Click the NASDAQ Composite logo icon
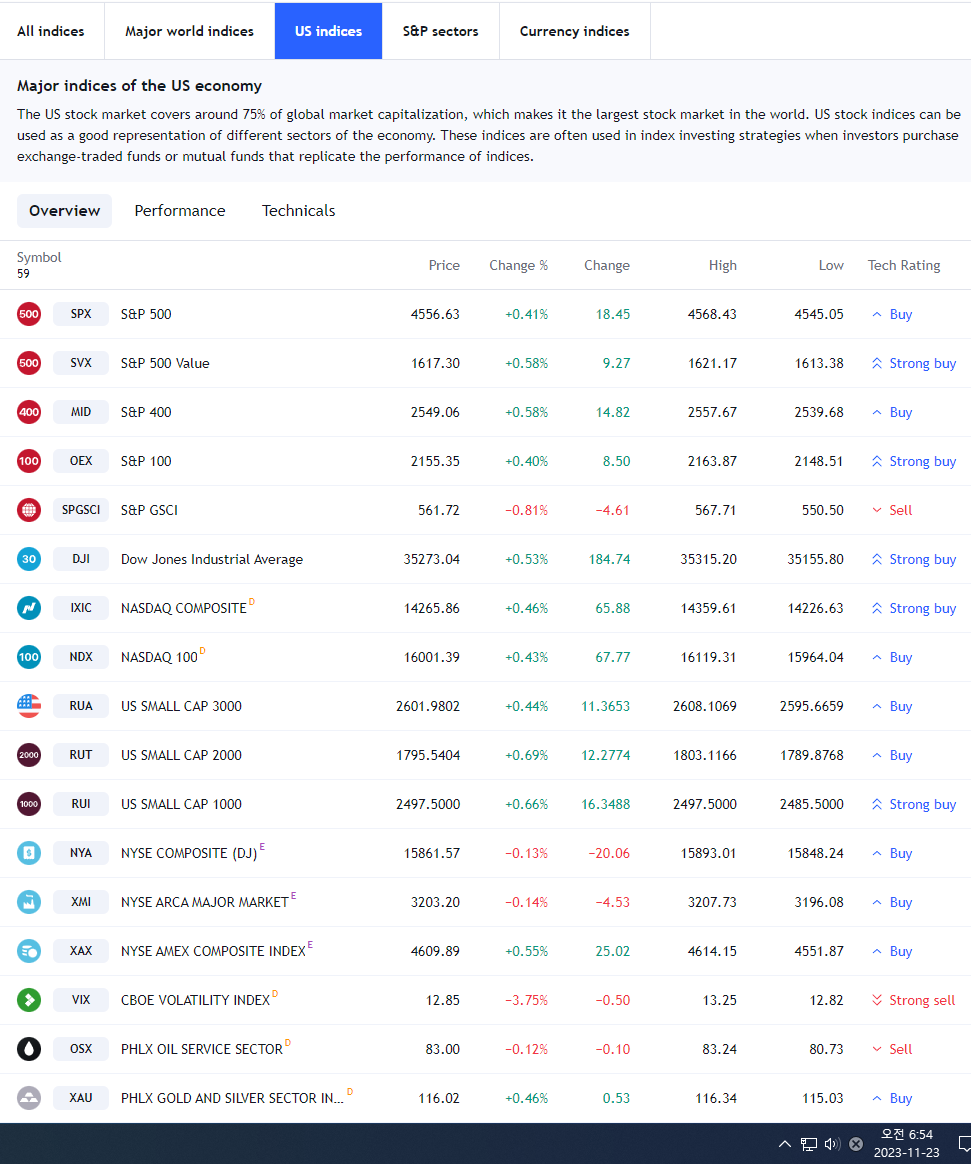This screenshot has width=971, height=1164. (x=29, y=608)
